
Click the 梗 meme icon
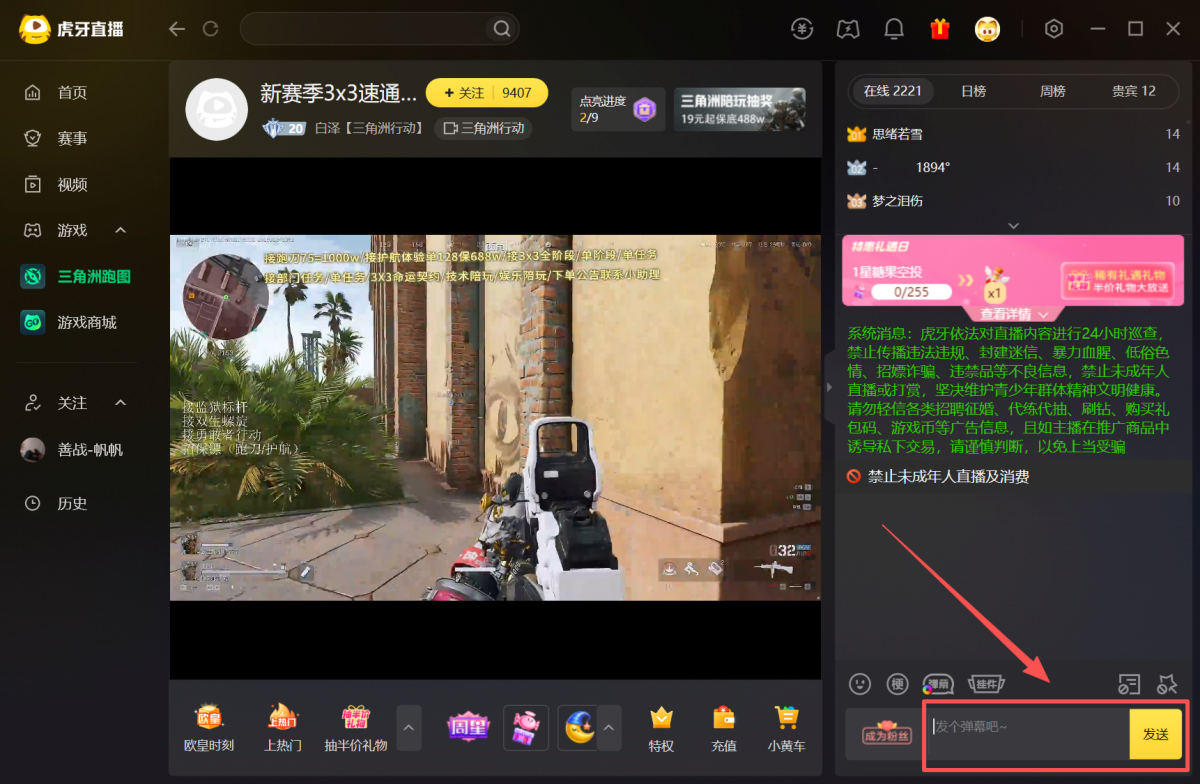897,684
